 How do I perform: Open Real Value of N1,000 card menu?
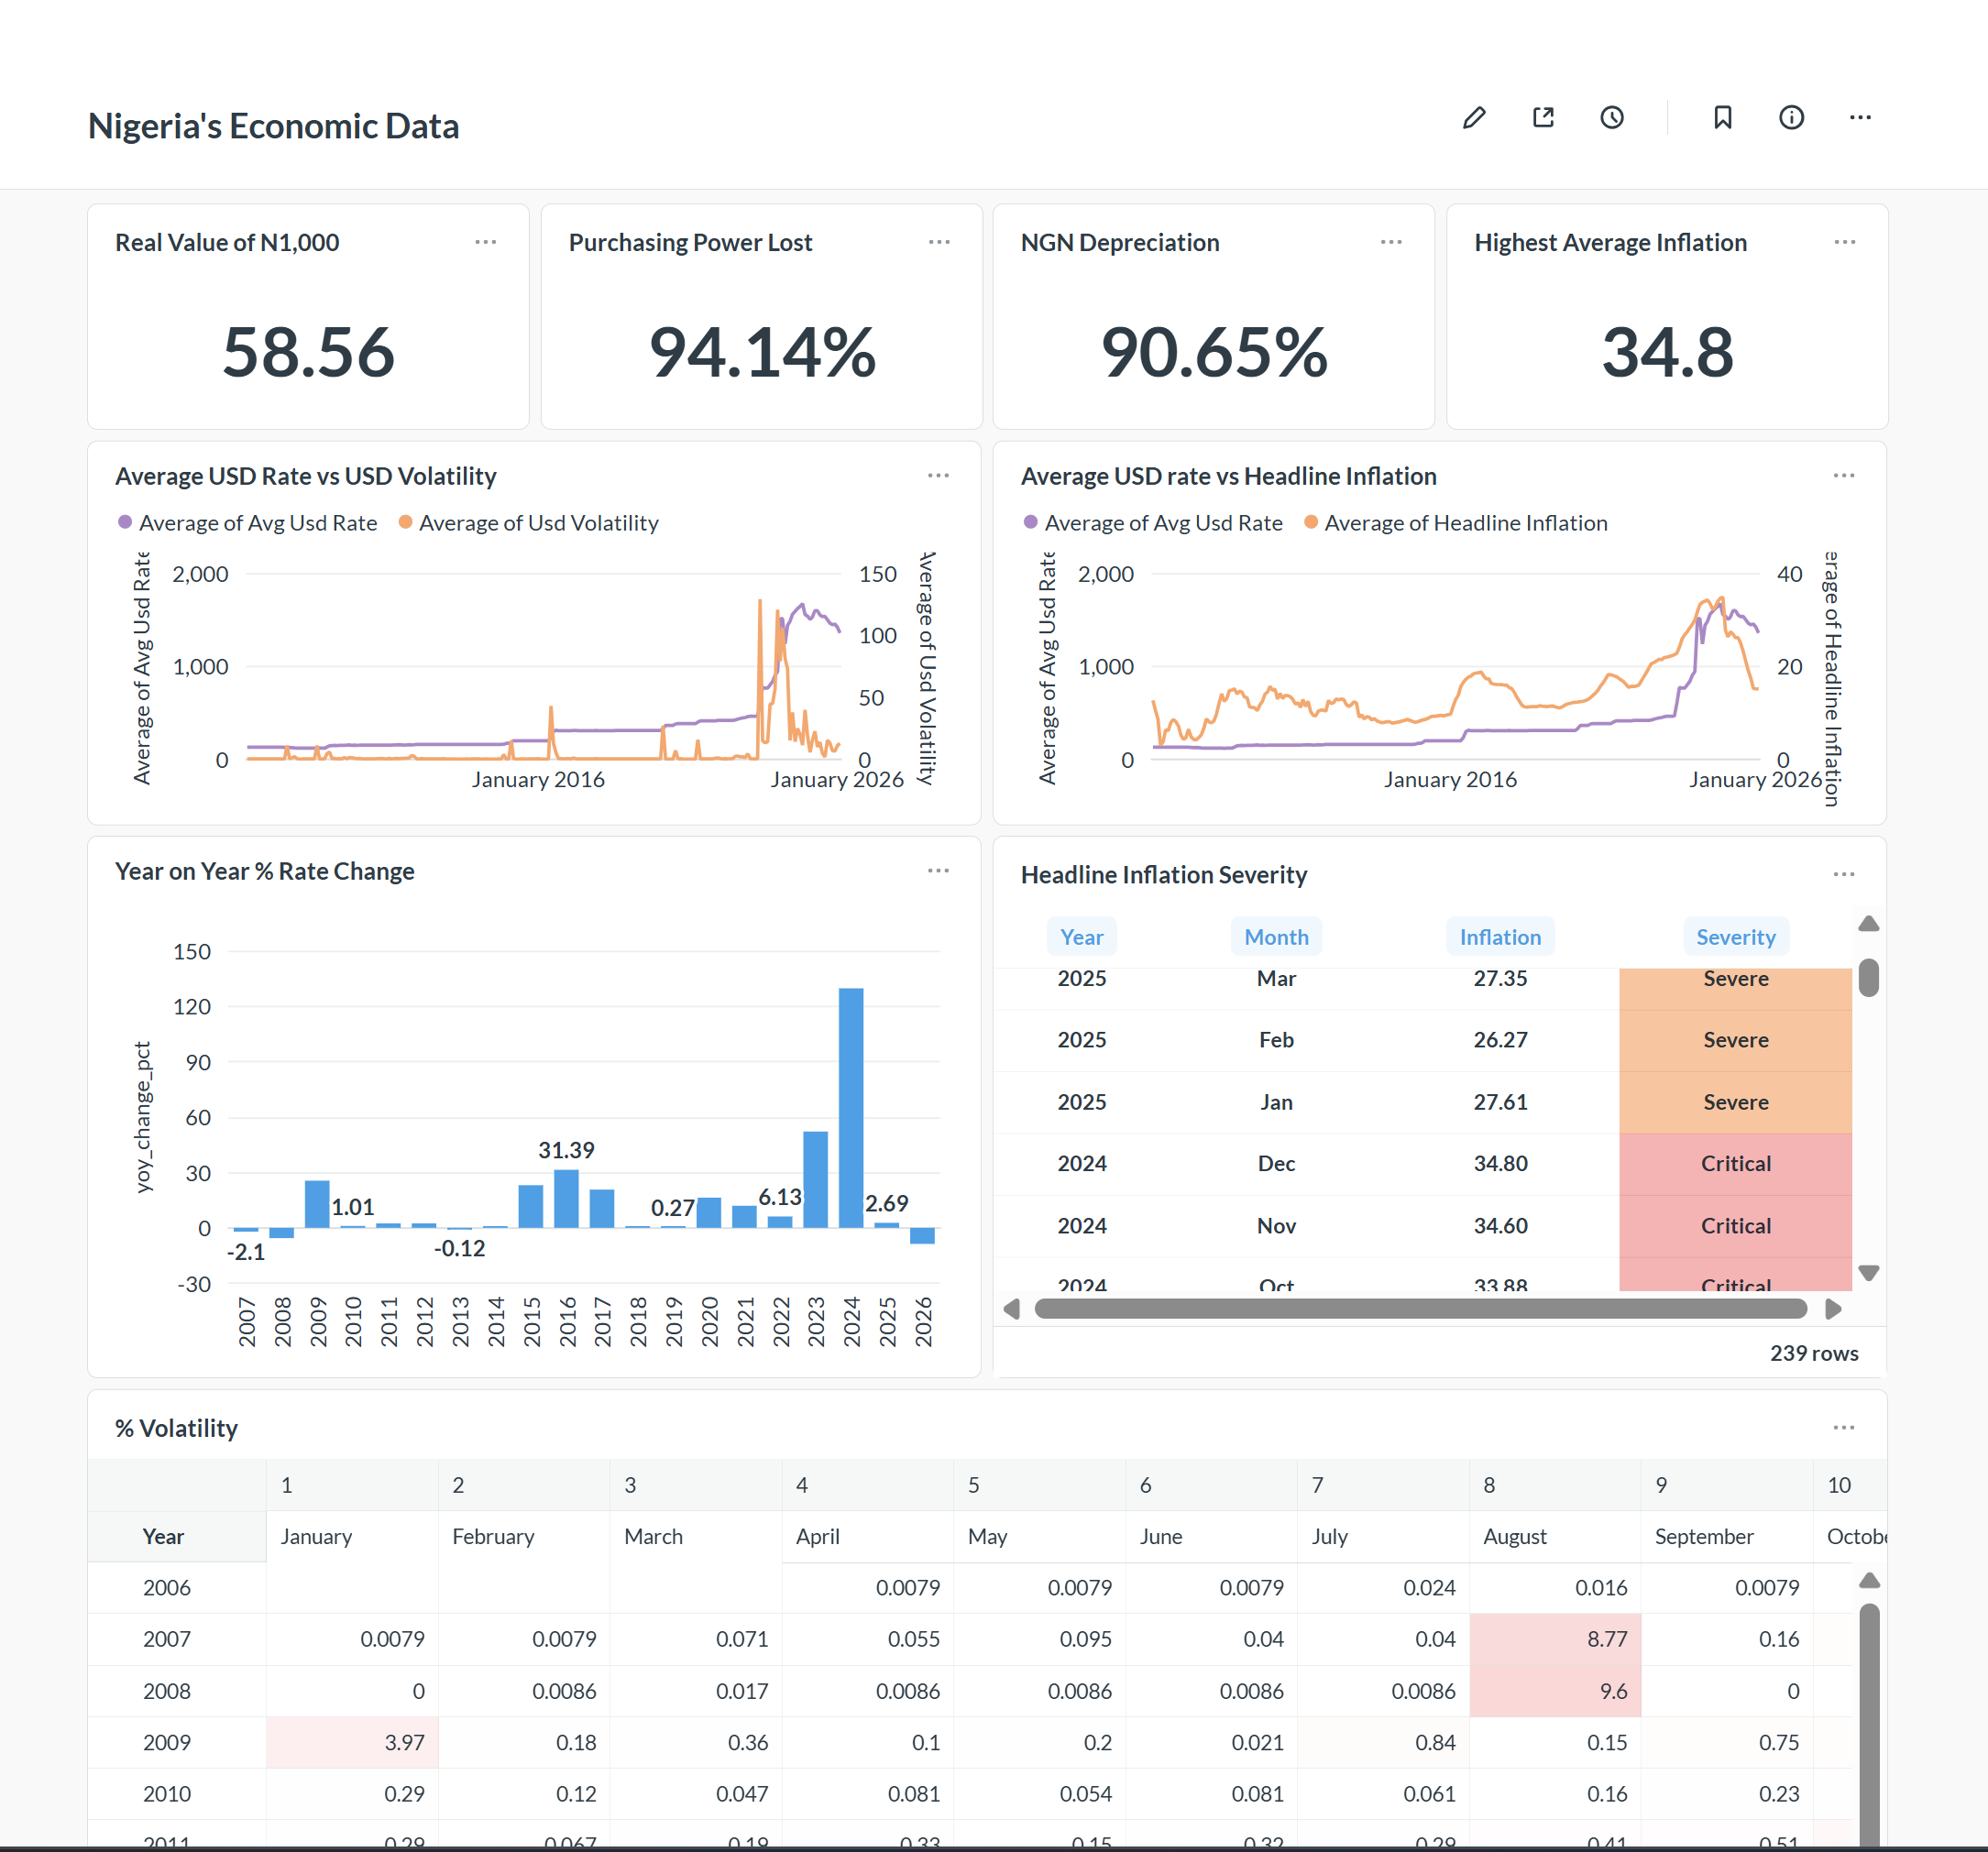point(485,242)
